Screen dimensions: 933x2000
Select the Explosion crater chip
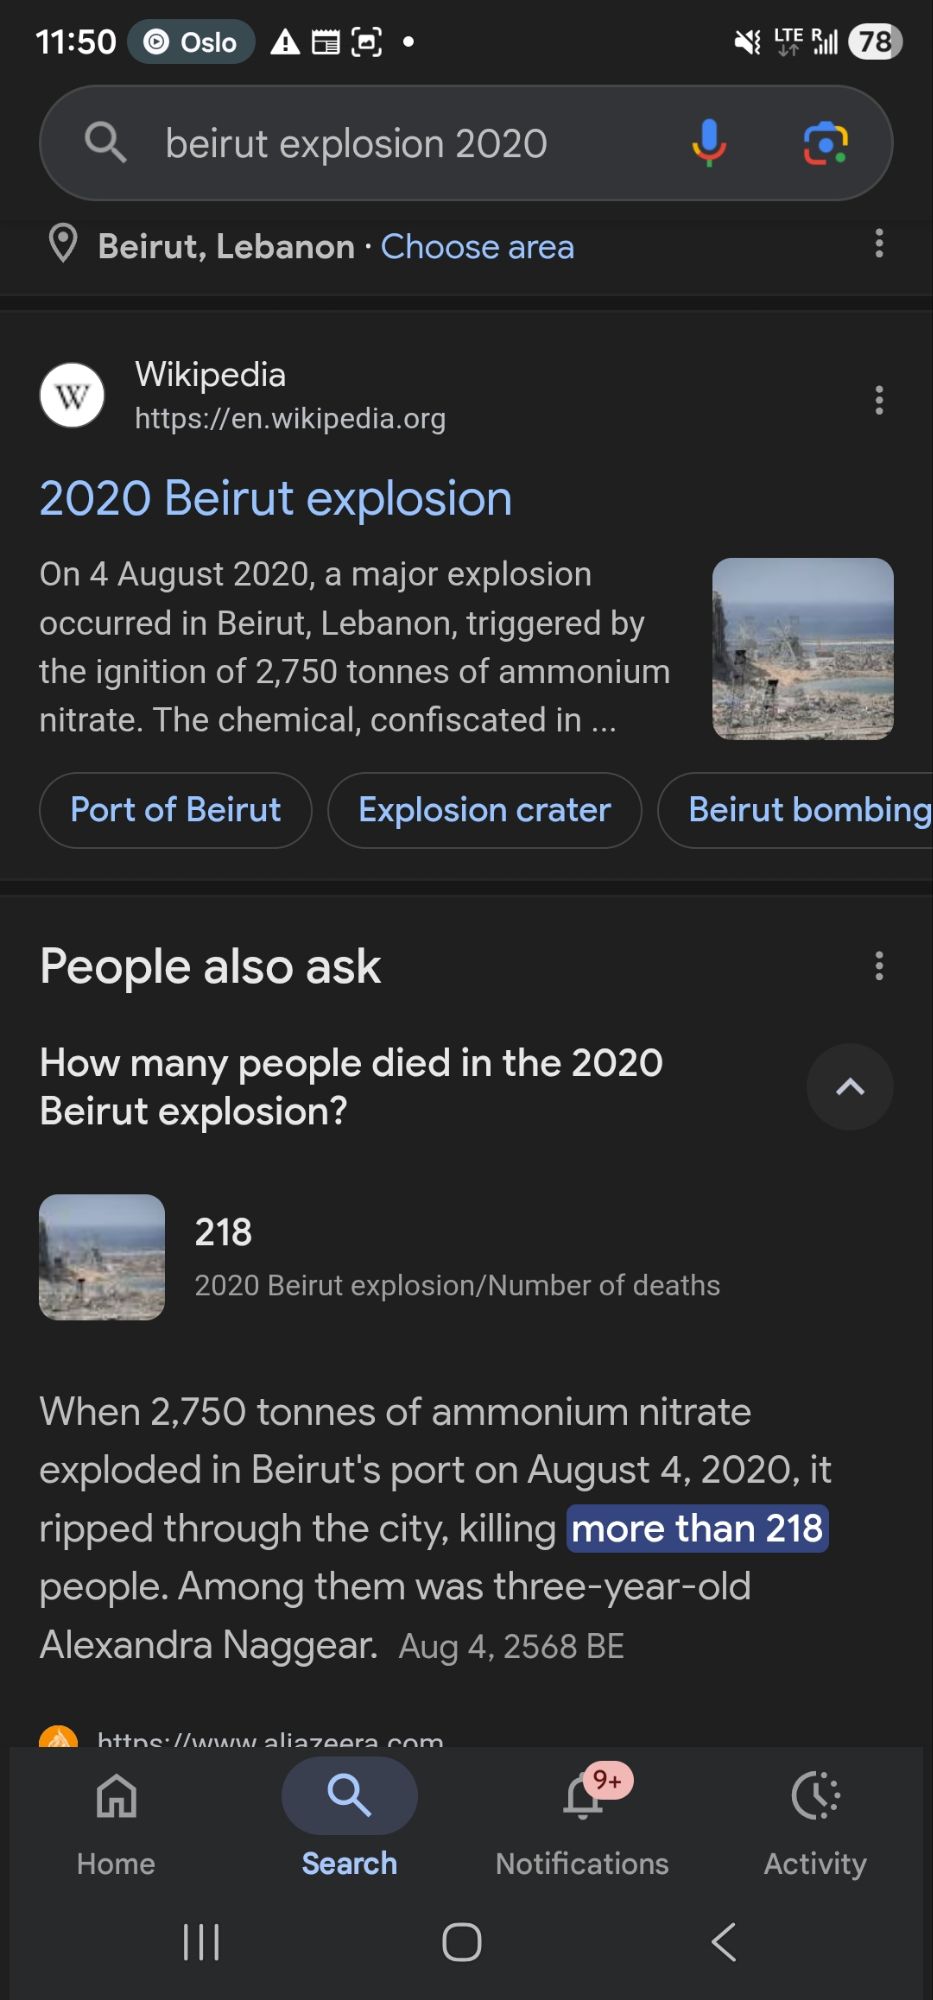tap(484, 810)
